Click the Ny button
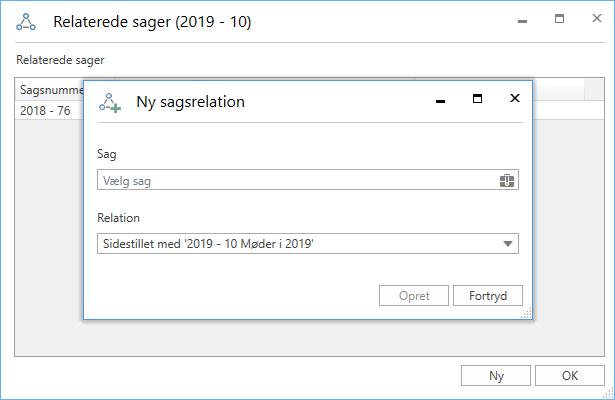This screenshot has height=400, width=615. [496, 376]
